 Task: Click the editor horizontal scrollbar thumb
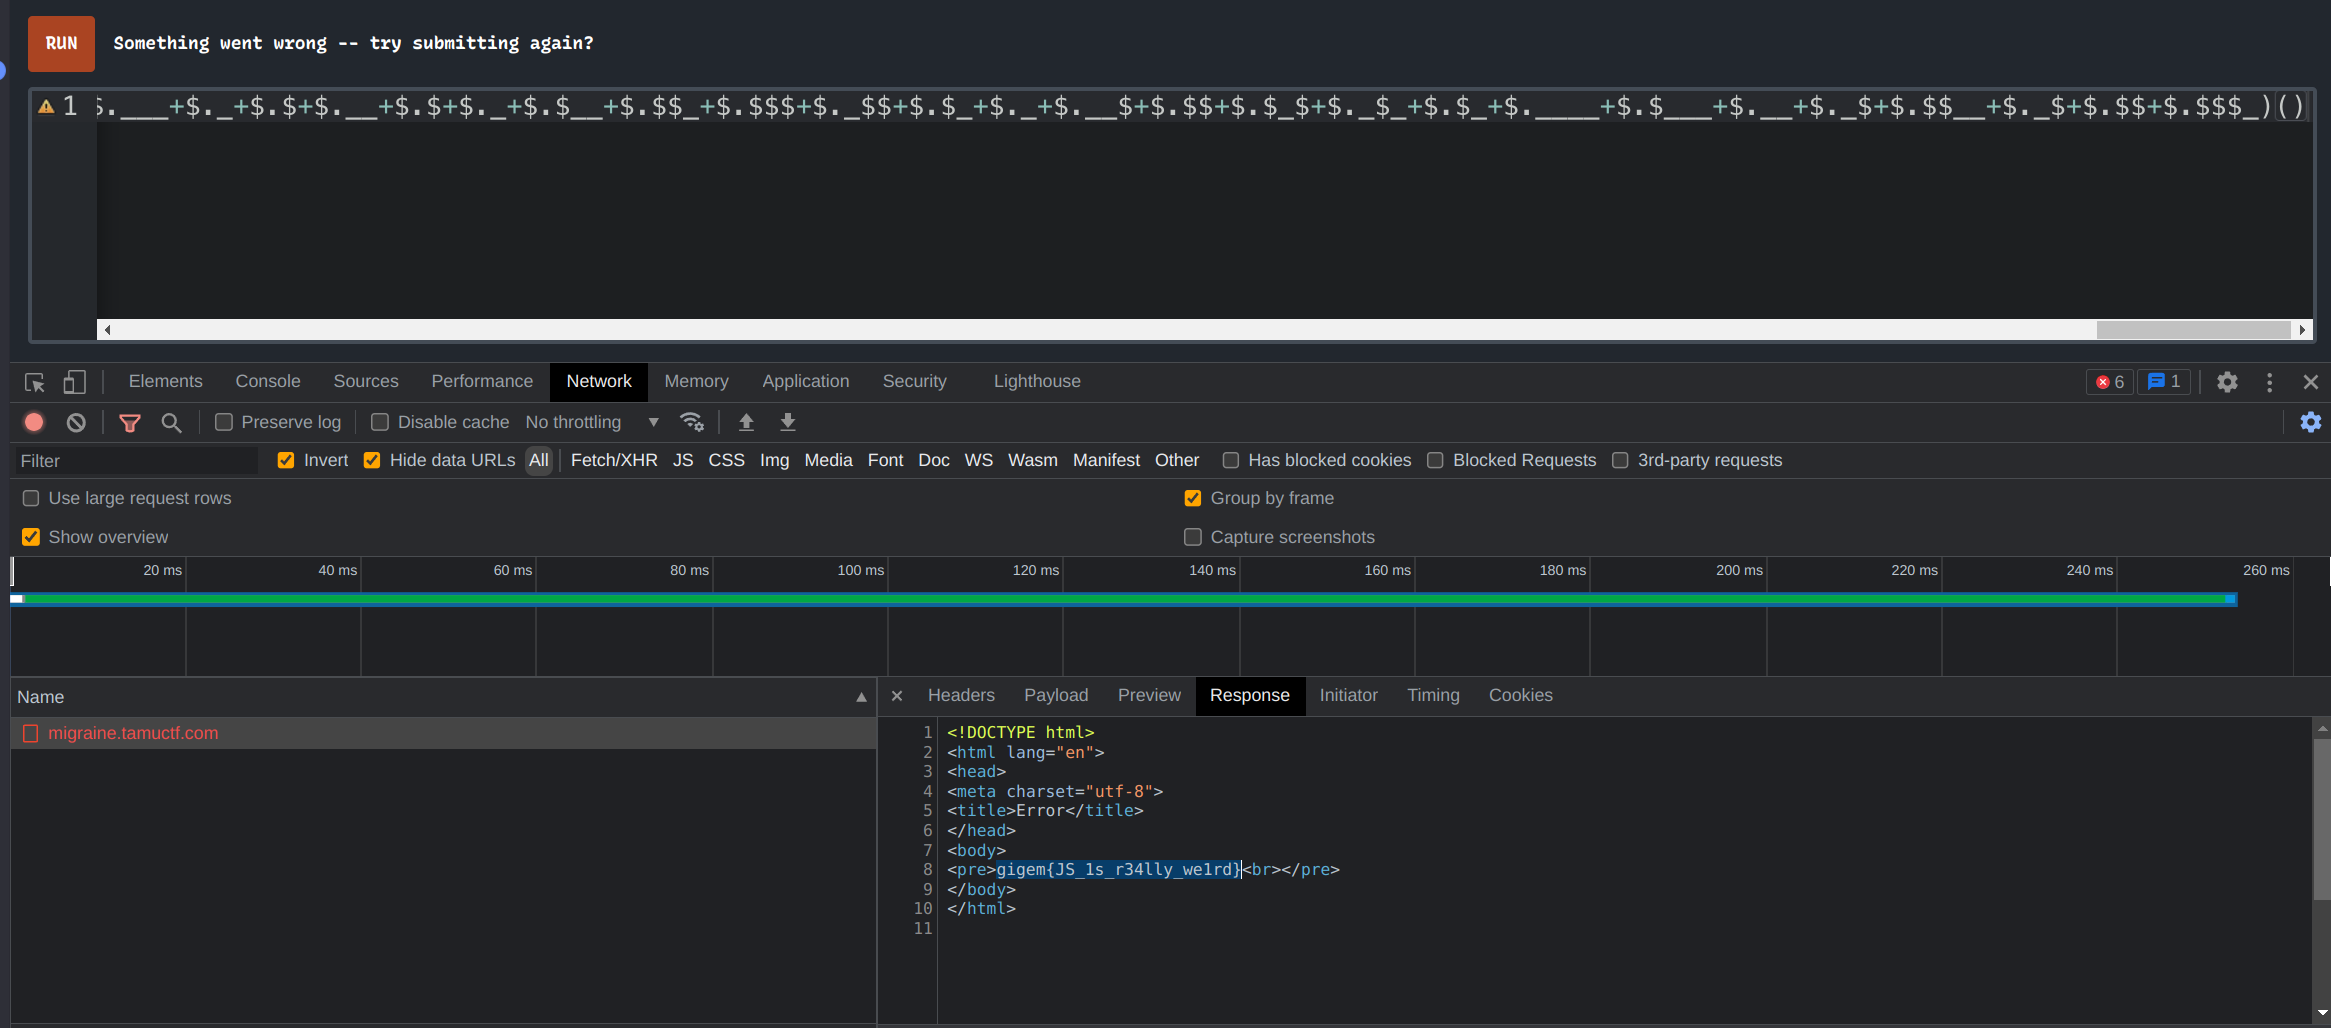point(2193,330)
